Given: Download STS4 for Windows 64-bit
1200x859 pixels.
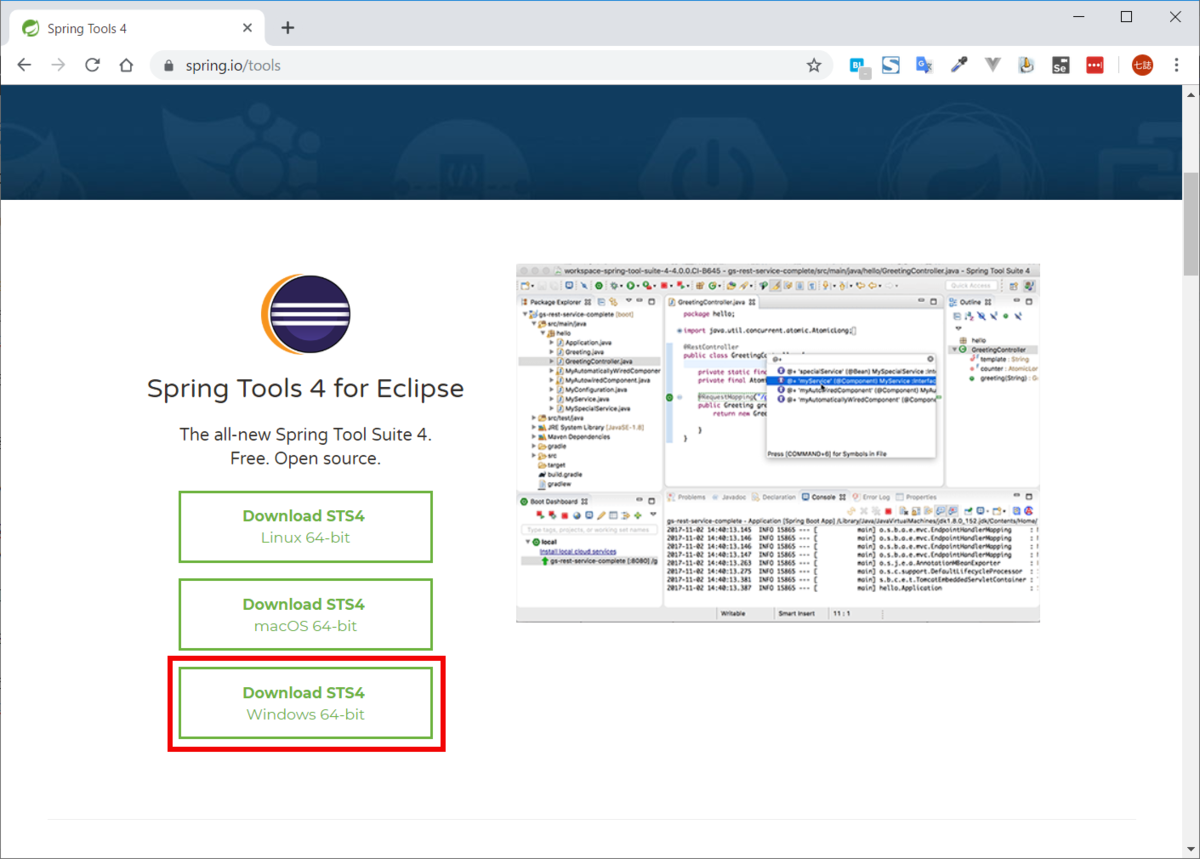Looking at the screenshot, I should 305,703.
